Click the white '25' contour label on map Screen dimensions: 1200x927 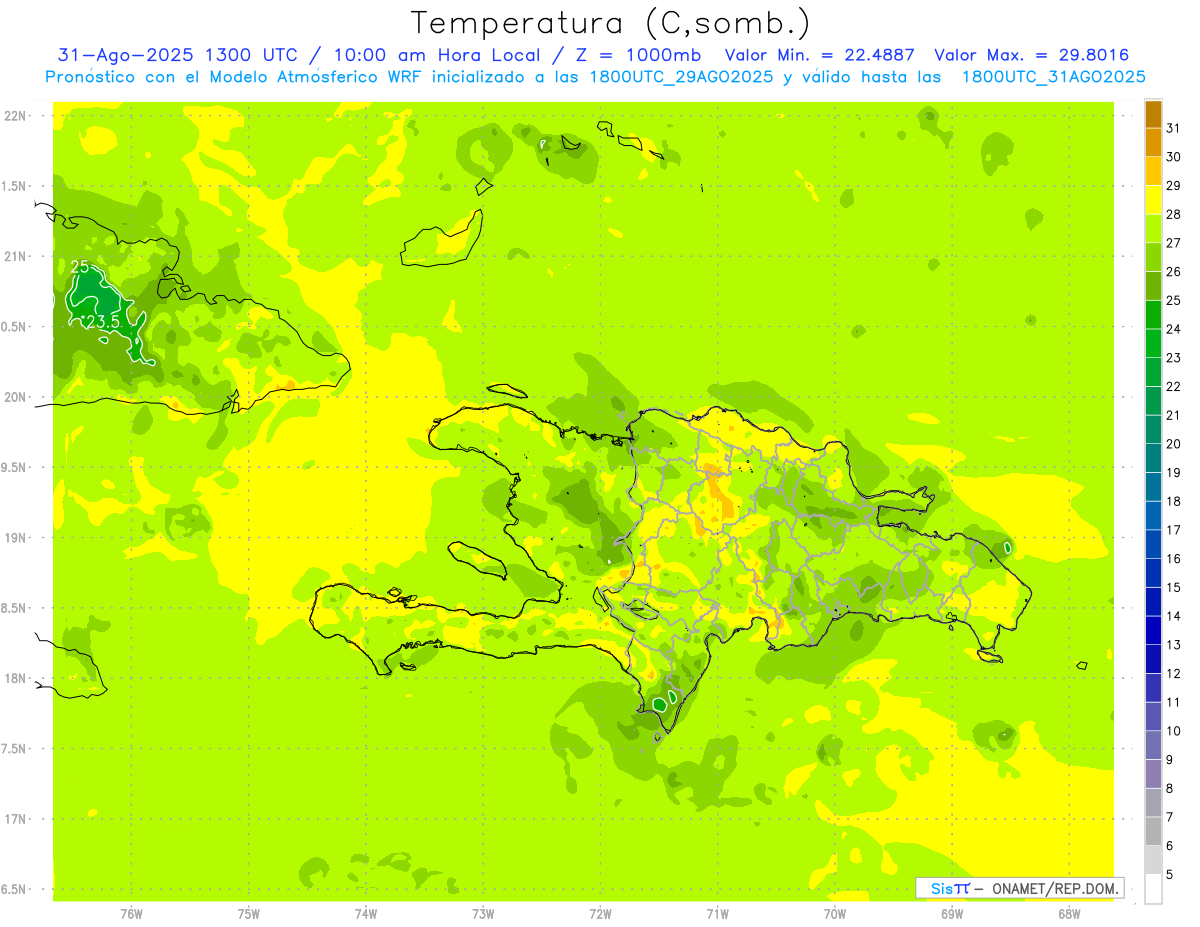[80, 267]
